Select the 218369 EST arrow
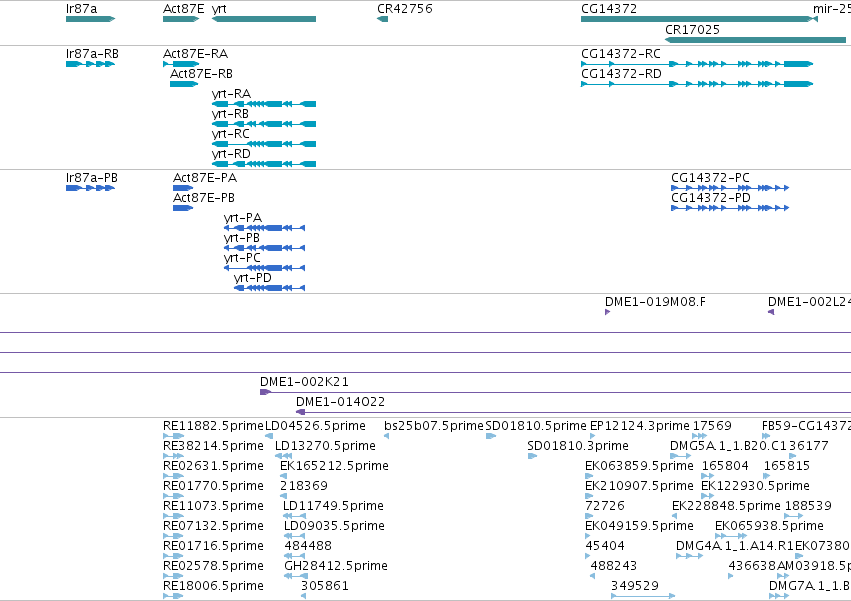851x601 pixels. (283, 496)
